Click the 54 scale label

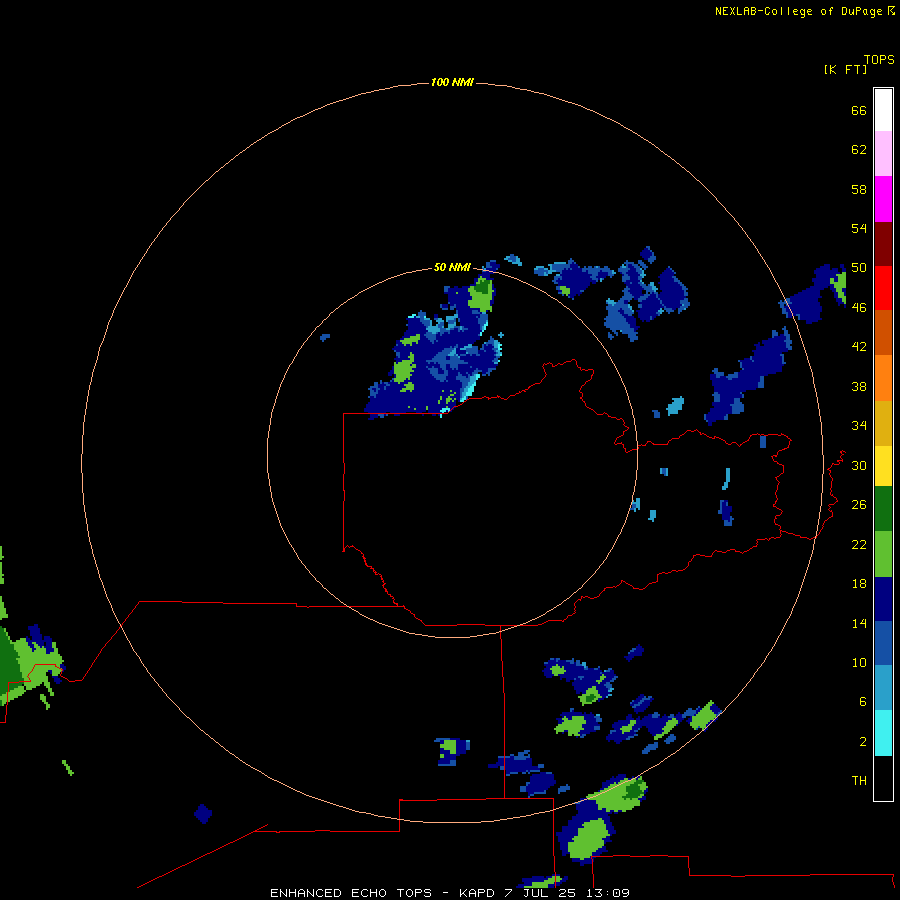point(859,228)
